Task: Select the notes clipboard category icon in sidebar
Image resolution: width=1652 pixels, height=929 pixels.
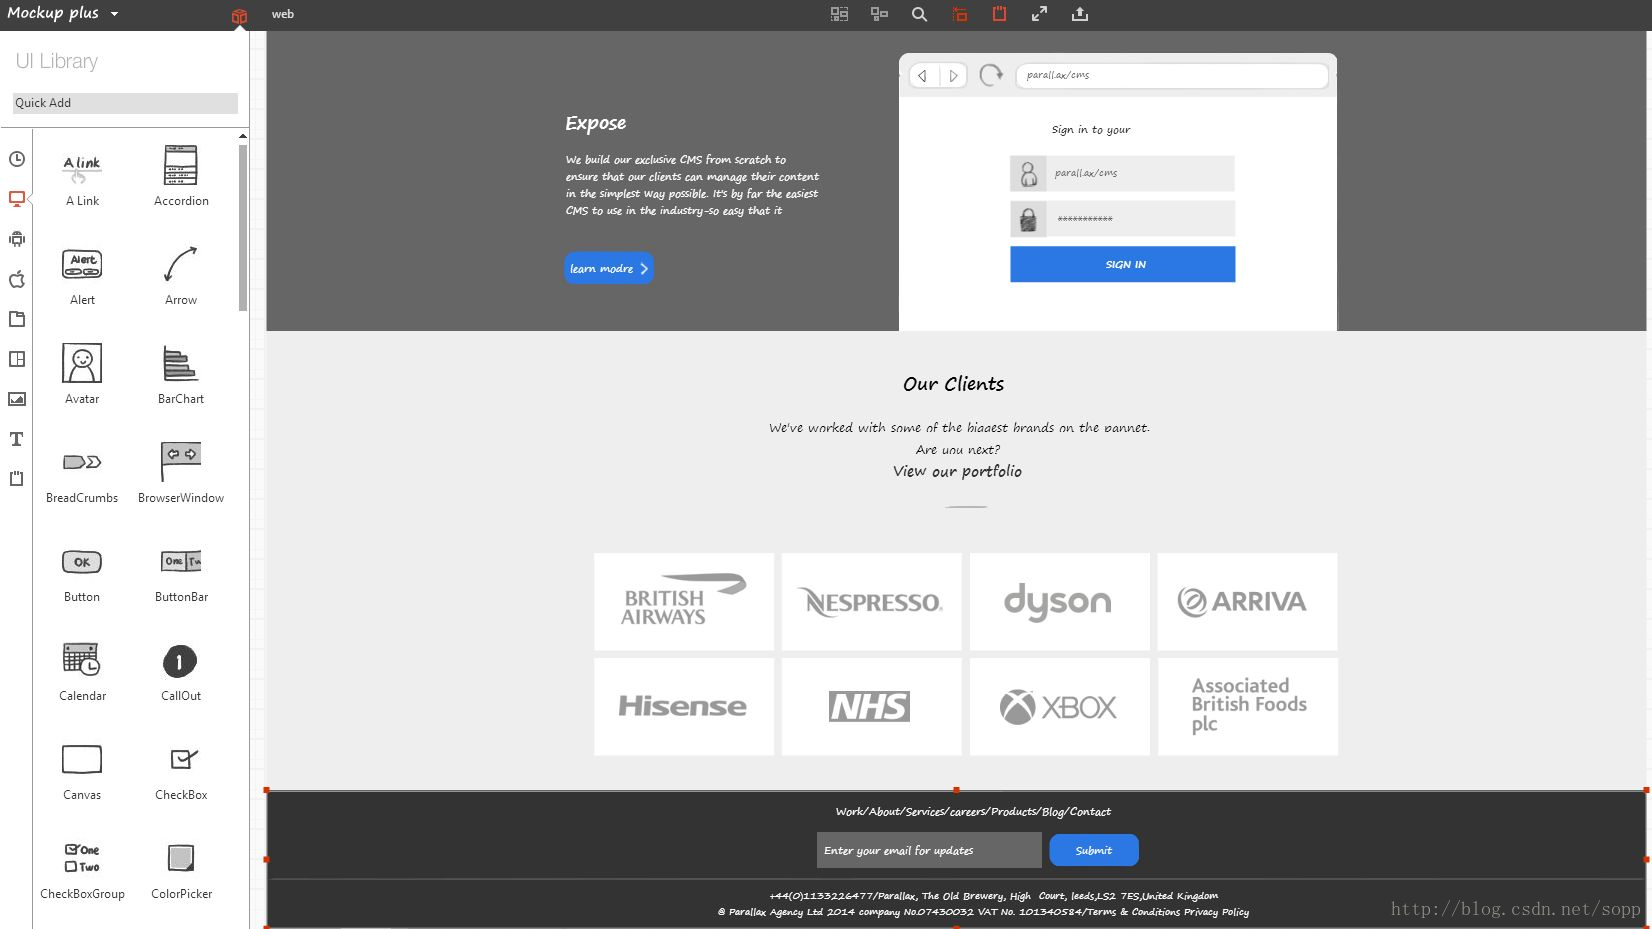Action: tap(17, 479)
